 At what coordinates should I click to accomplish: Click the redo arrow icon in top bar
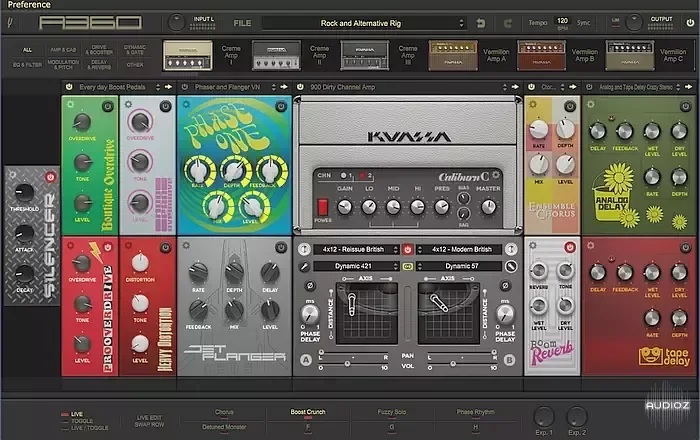[x=508, y=23]
